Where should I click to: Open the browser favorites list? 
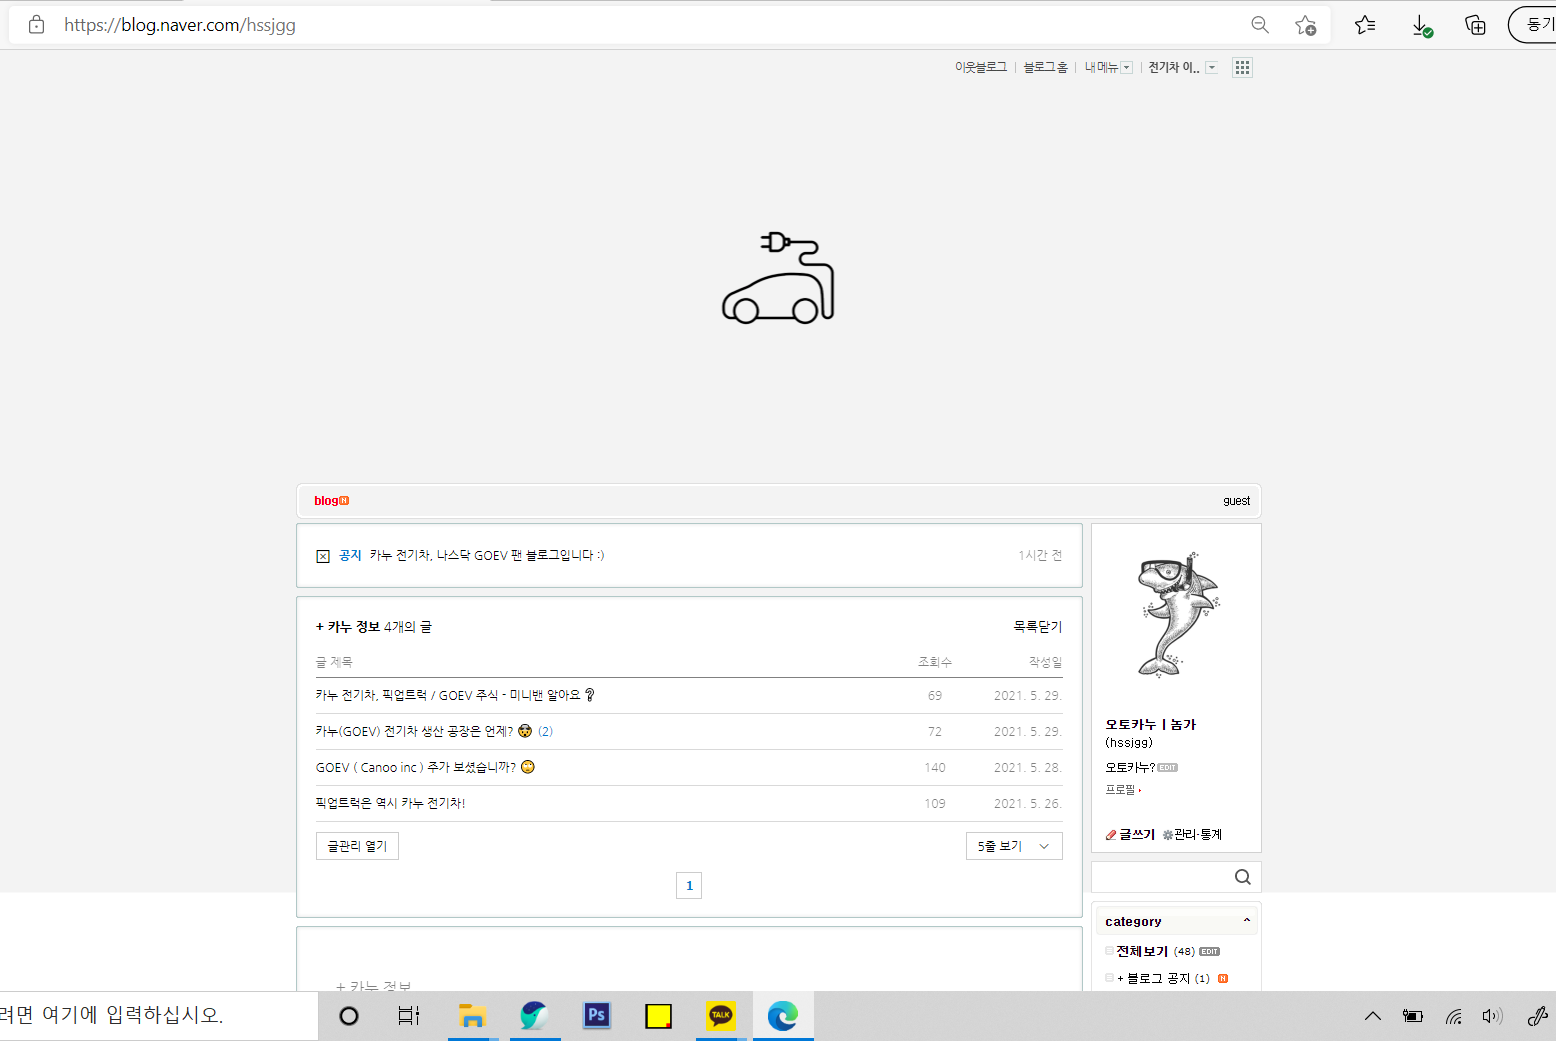click(x=1365, y=25)
